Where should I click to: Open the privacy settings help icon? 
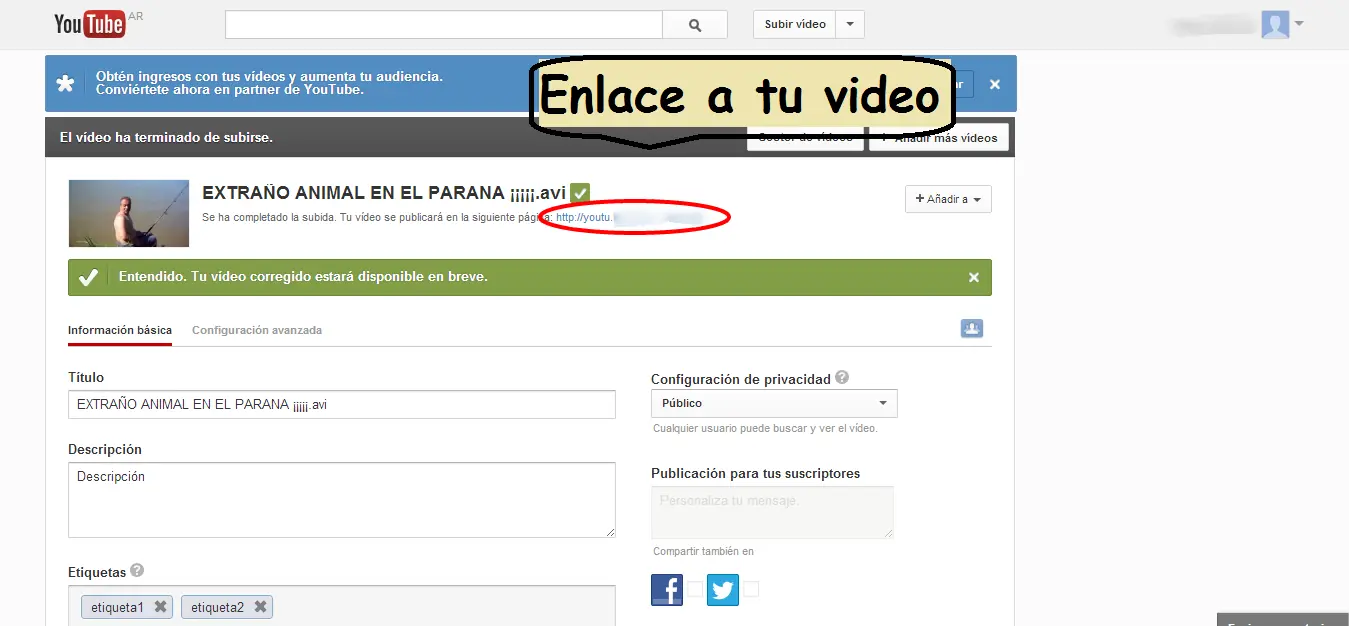[842, 378]
